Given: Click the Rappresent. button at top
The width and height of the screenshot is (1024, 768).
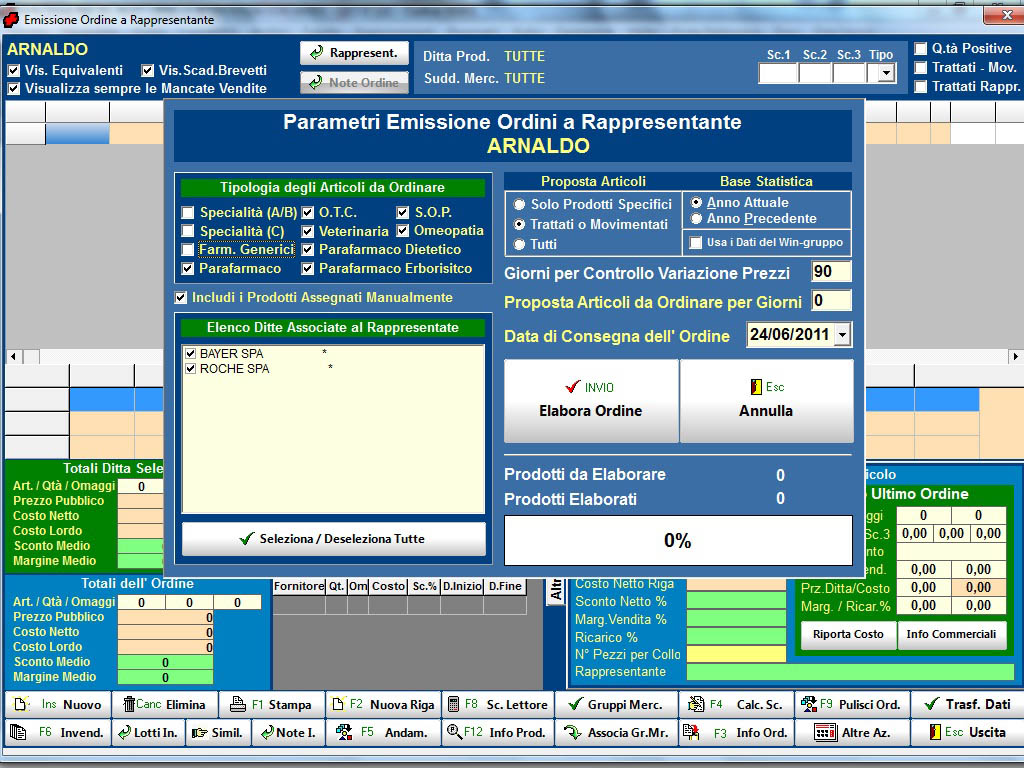Looking at the screenshot, I should 354,53.
